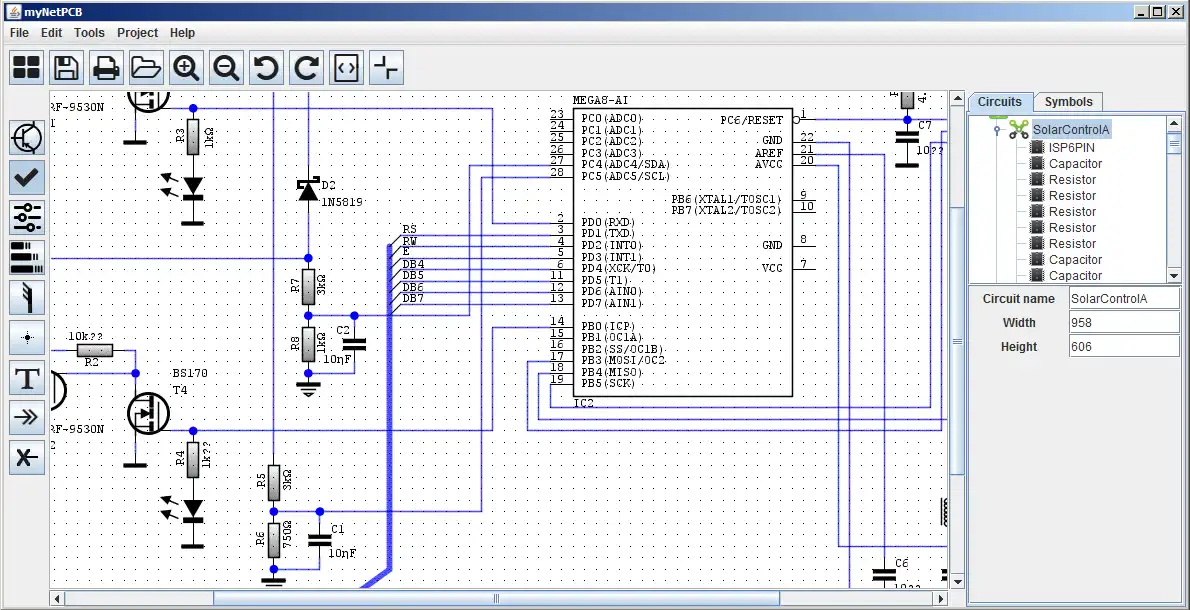Open the four-squares grid icon in the toolbar
The width and height of the screenshot is (1190, 610).
(27, 68)
